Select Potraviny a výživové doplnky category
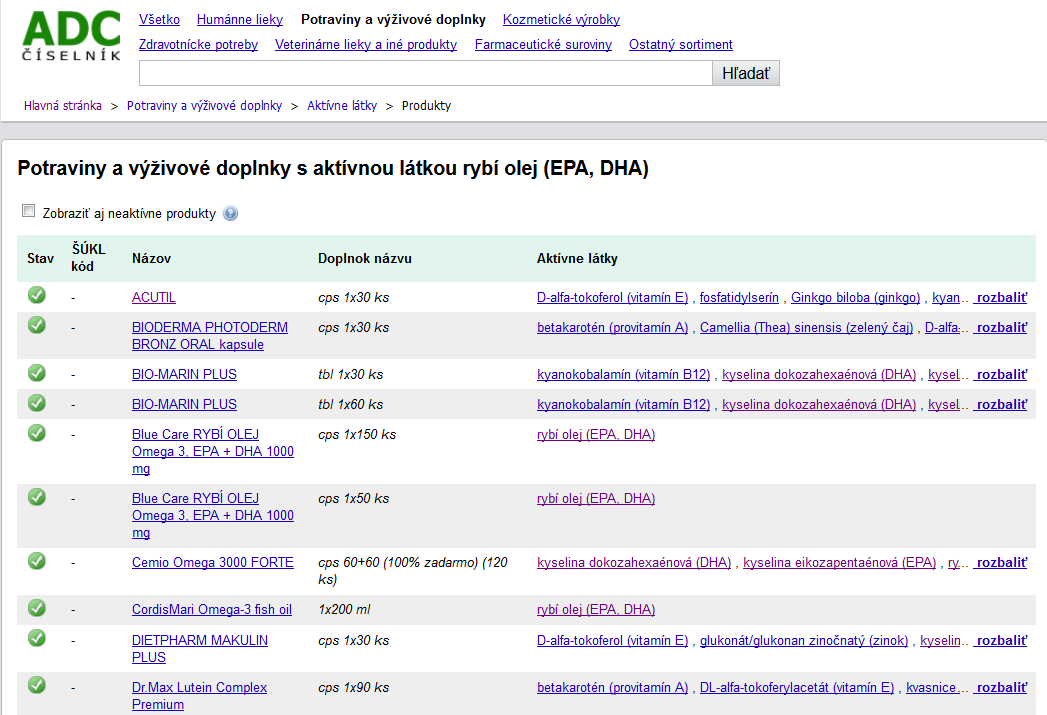This screenshot has height=715, width=1047. 393,19
